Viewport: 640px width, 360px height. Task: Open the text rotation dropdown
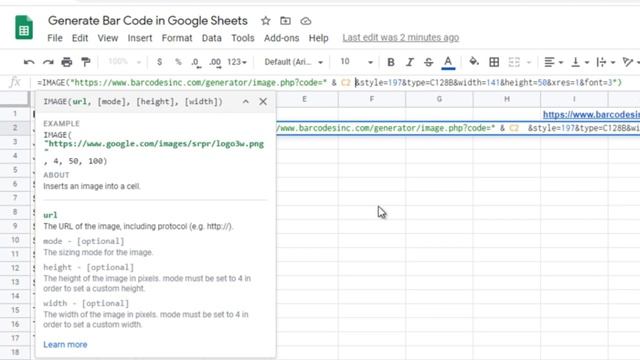point(631,62)
